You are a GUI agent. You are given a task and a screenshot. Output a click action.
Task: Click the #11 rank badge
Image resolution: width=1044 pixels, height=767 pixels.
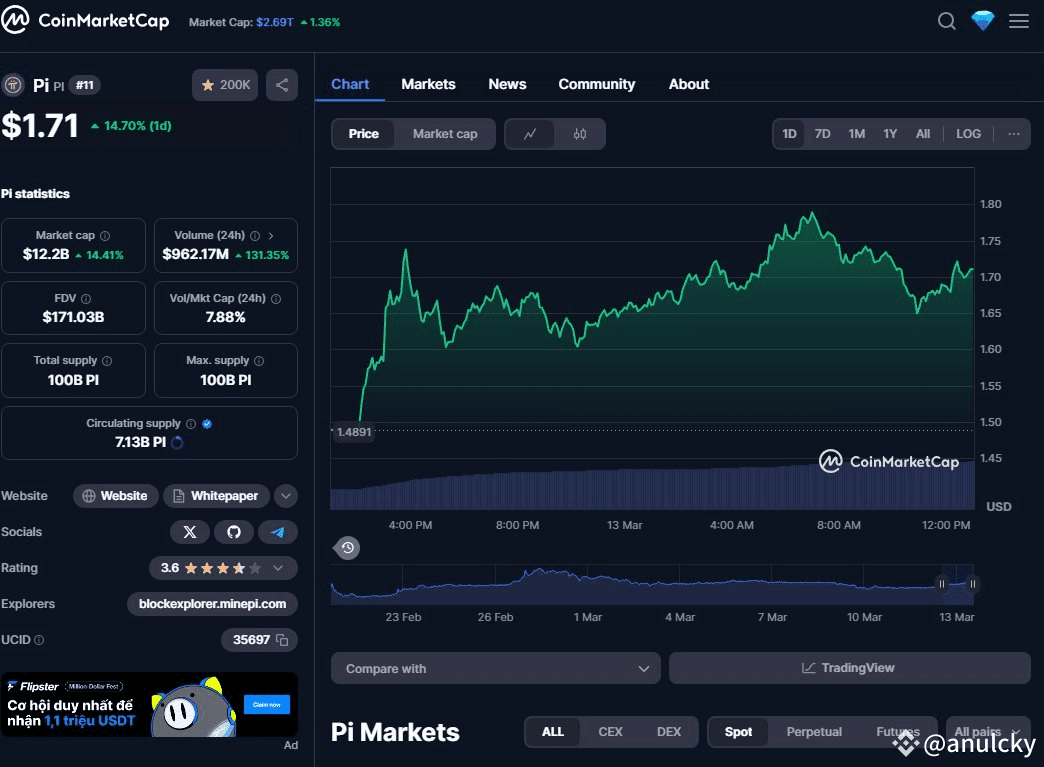(x=85, y=85)
